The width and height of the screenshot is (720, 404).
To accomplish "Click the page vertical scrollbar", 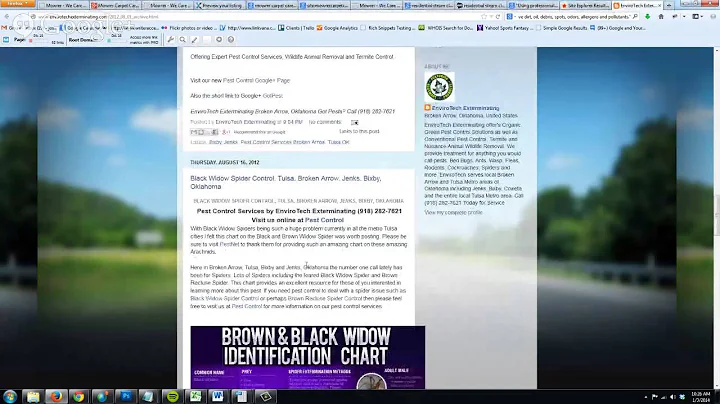I will click(716, 218).
